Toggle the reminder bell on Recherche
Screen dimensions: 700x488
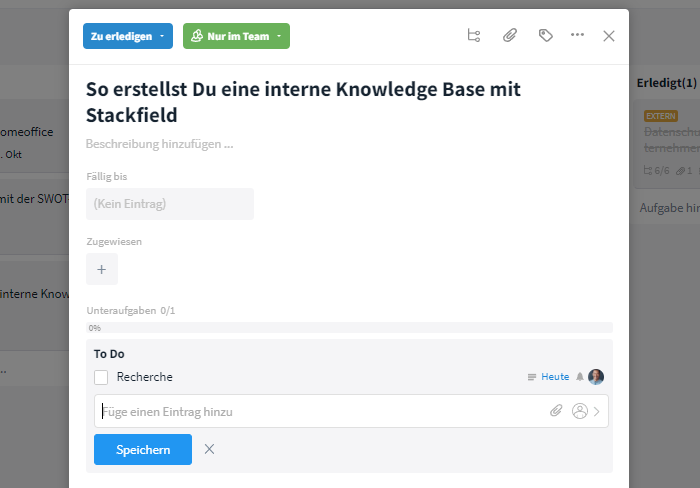579,377
